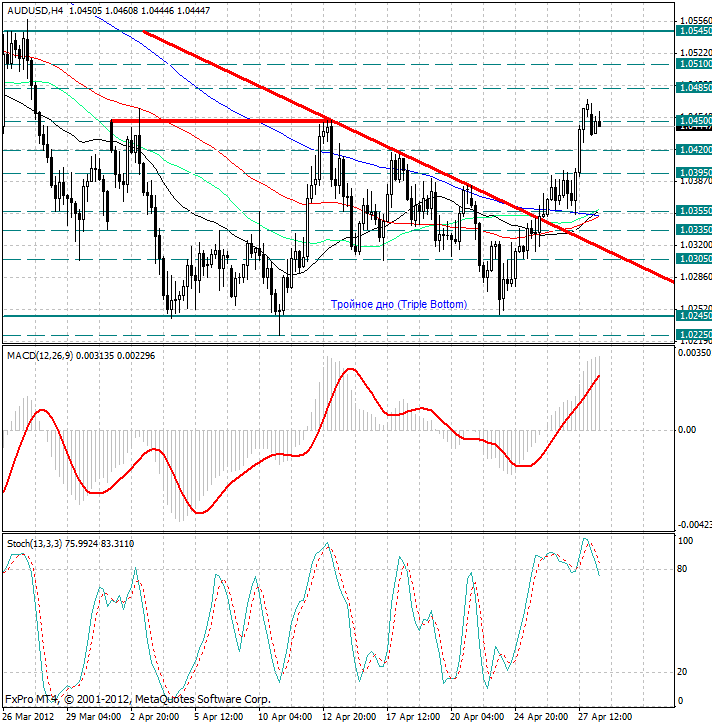
Task: Select the Triple Bottom annotation label
Action: coord(399,304)
